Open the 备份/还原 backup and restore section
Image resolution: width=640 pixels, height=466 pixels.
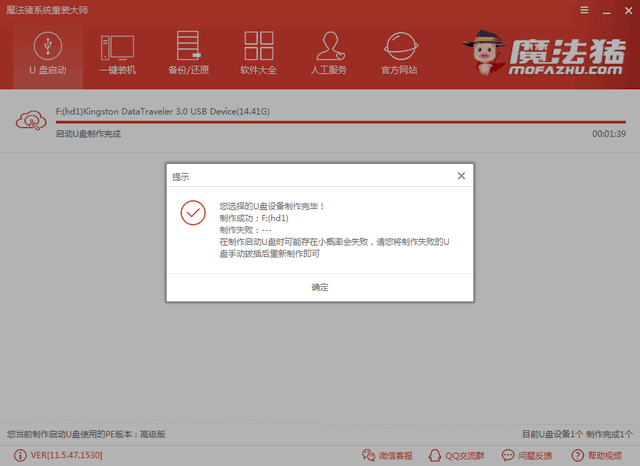point(188,54)
